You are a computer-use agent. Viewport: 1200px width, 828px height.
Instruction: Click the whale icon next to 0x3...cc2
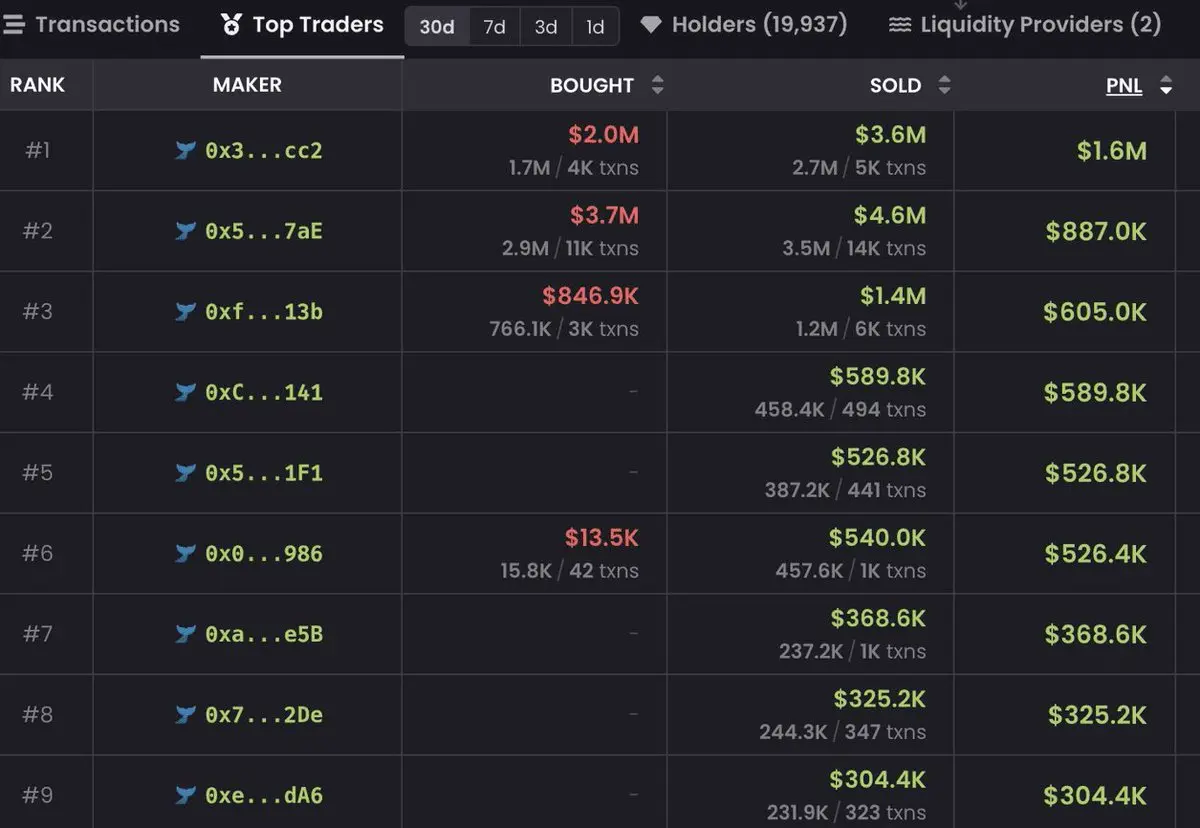point(185,151)
